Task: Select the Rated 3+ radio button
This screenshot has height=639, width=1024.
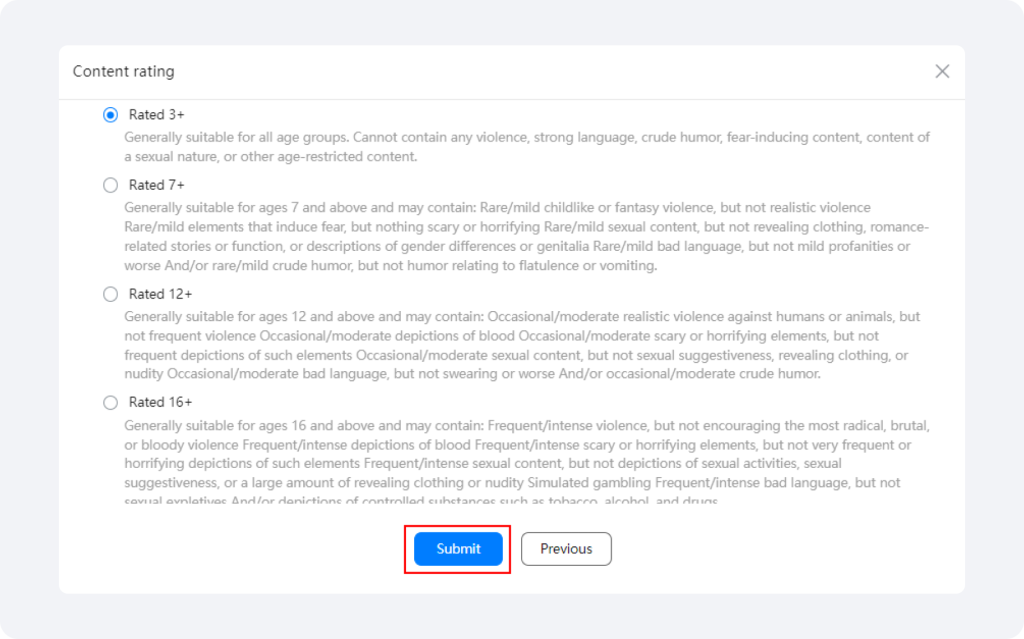Action: click(x=110, y=115)
